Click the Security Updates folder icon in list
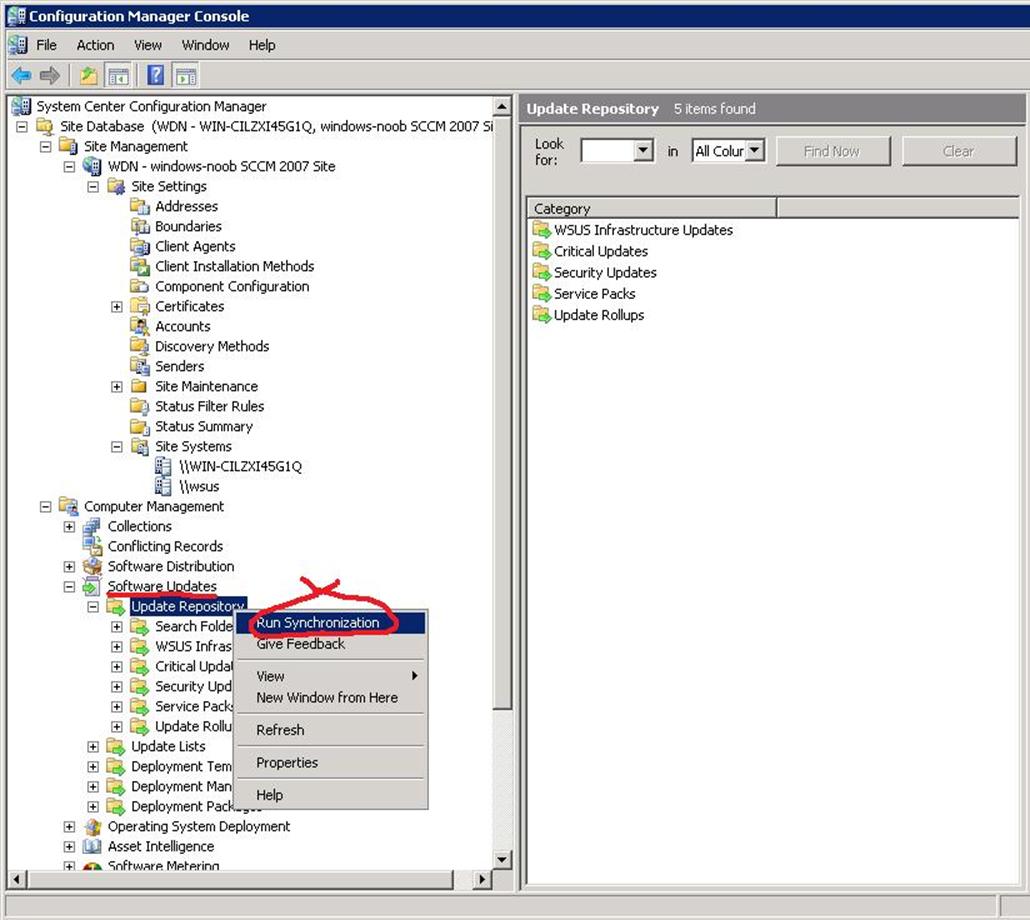The image size is (1030, 920). click(x=542, y=272)
